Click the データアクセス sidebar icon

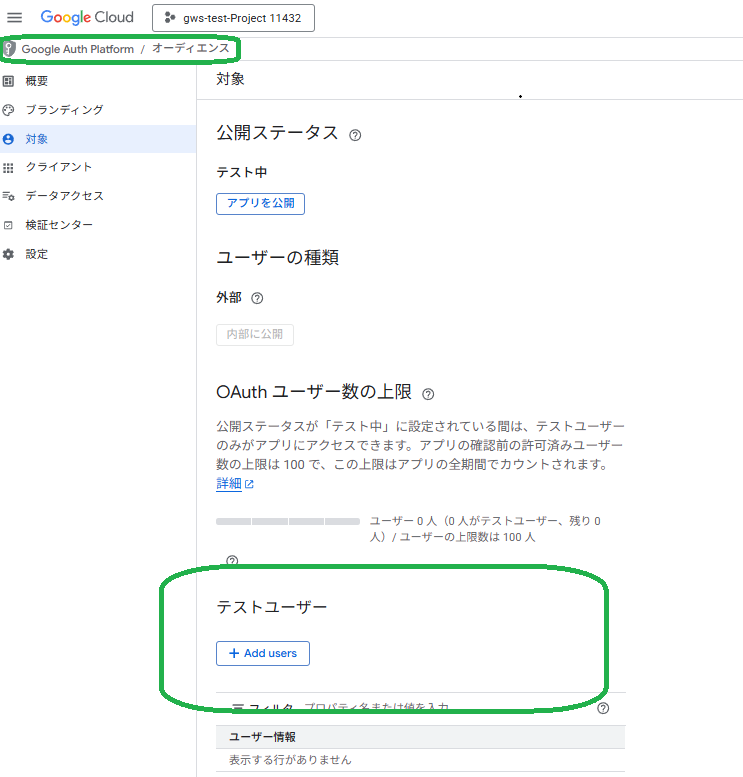pyautogui.click(x=9, y=197)
